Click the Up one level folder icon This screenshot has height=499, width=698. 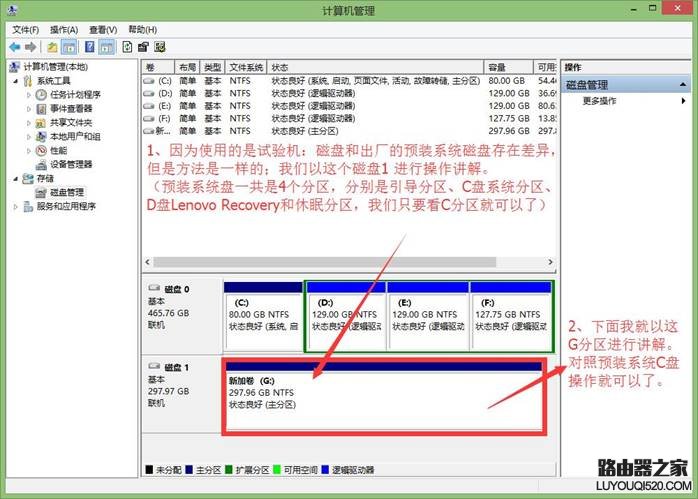click(53, 47)
